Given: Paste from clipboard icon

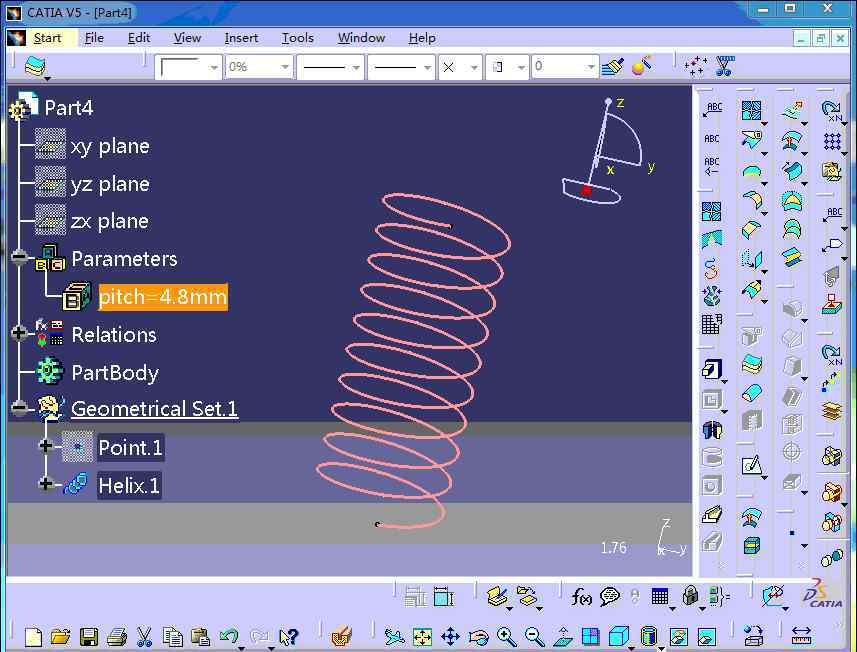Looking at the screenshot, I should click(x=201, y=637).
